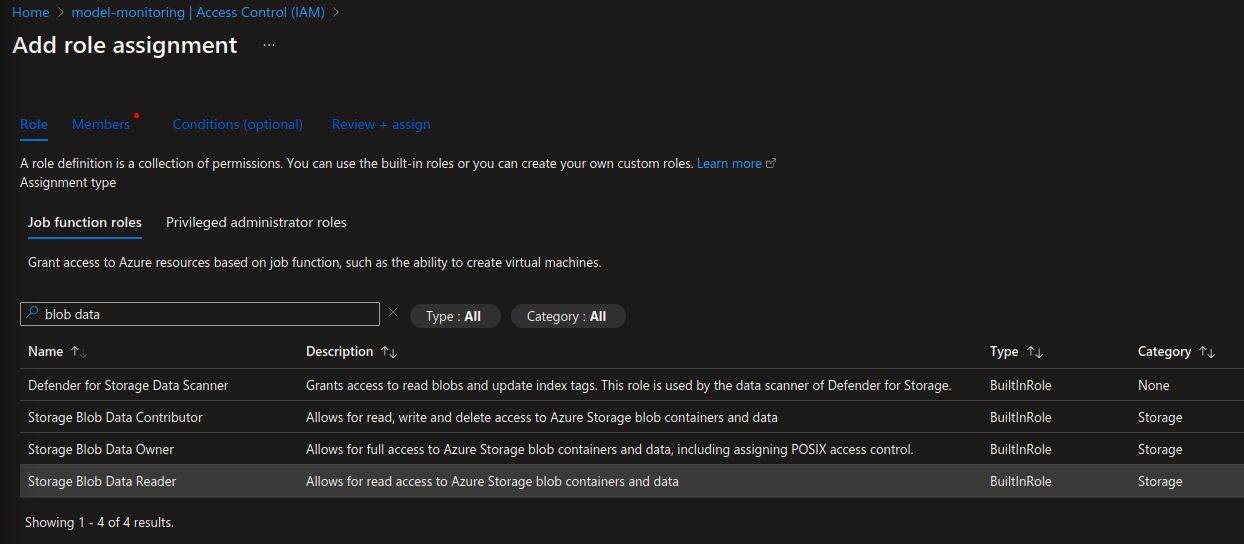The height and width of the screenshot is (544, 1244).
Task: Sort by Type column arrows
Action: (1035, 352)
